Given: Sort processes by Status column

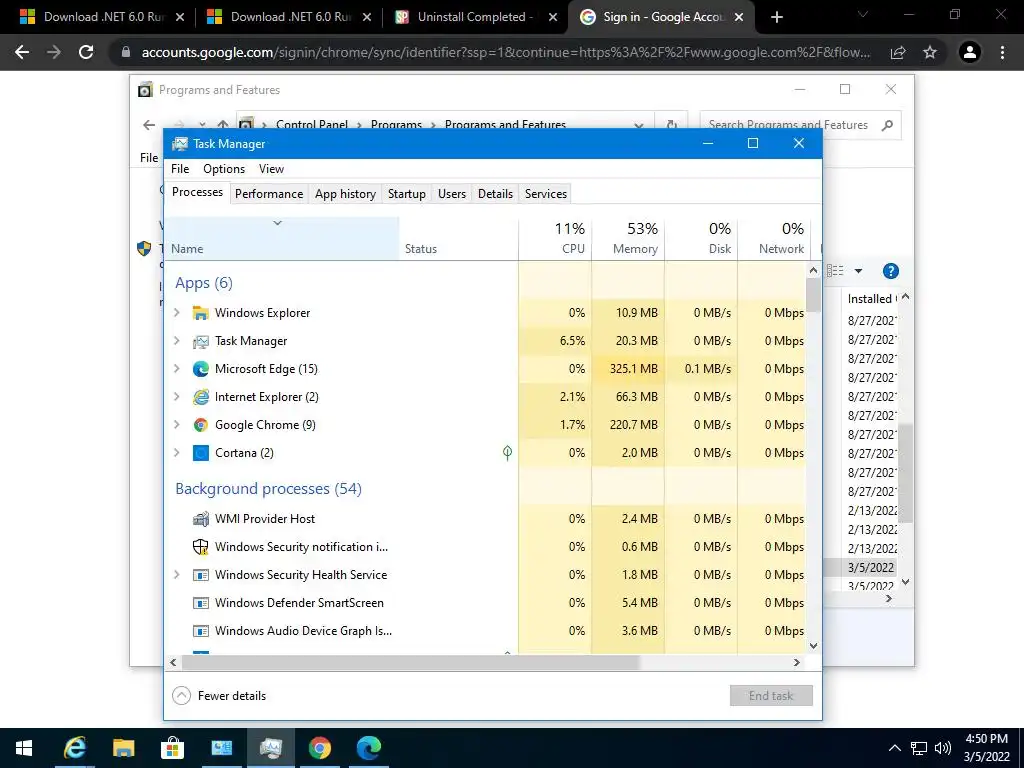Looking at the screenshot, I should click(459, 238).
